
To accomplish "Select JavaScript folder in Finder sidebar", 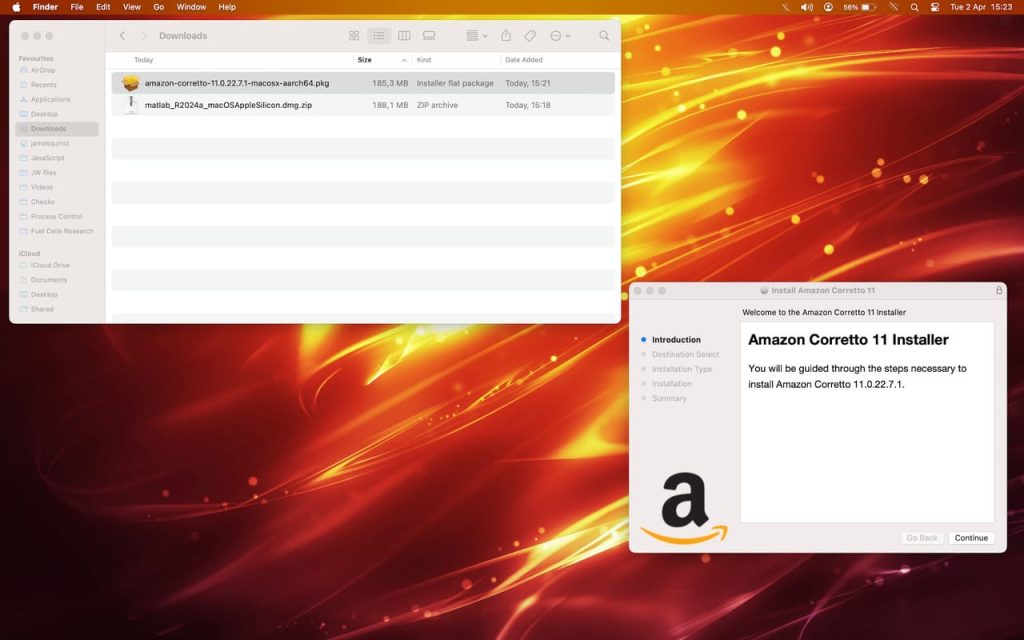I will point(47,158).
